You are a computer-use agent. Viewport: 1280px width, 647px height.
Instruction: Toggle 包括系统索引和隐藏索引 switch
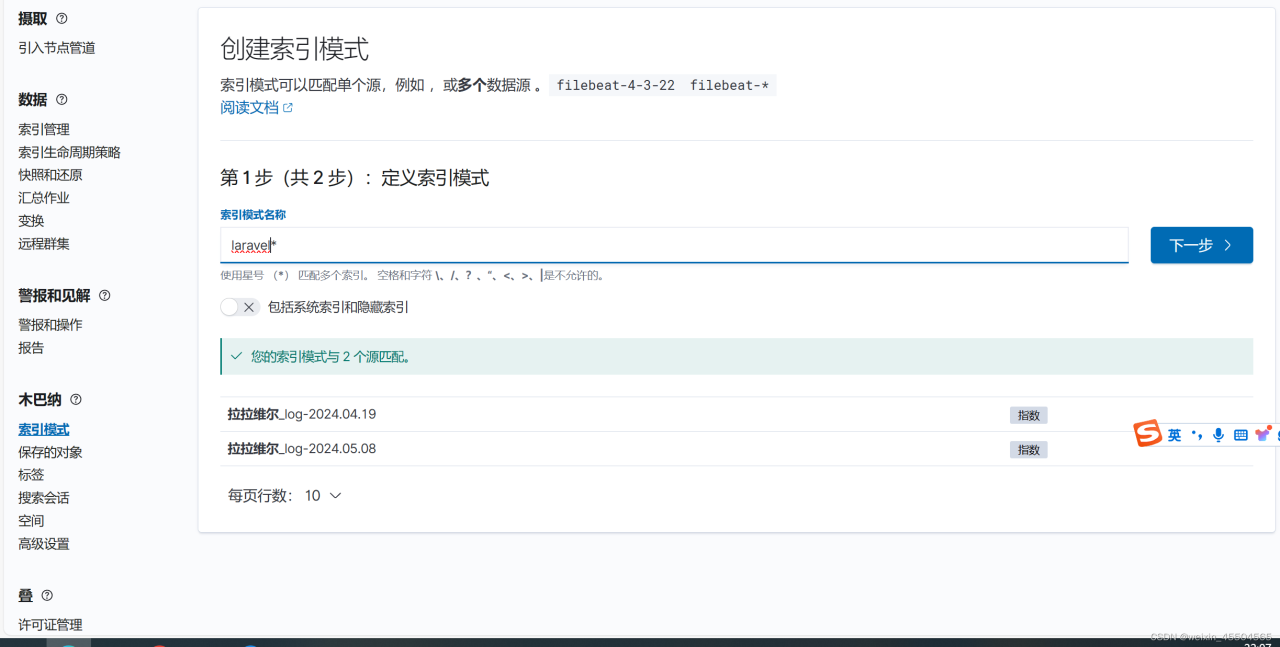[x=240, y=307]
